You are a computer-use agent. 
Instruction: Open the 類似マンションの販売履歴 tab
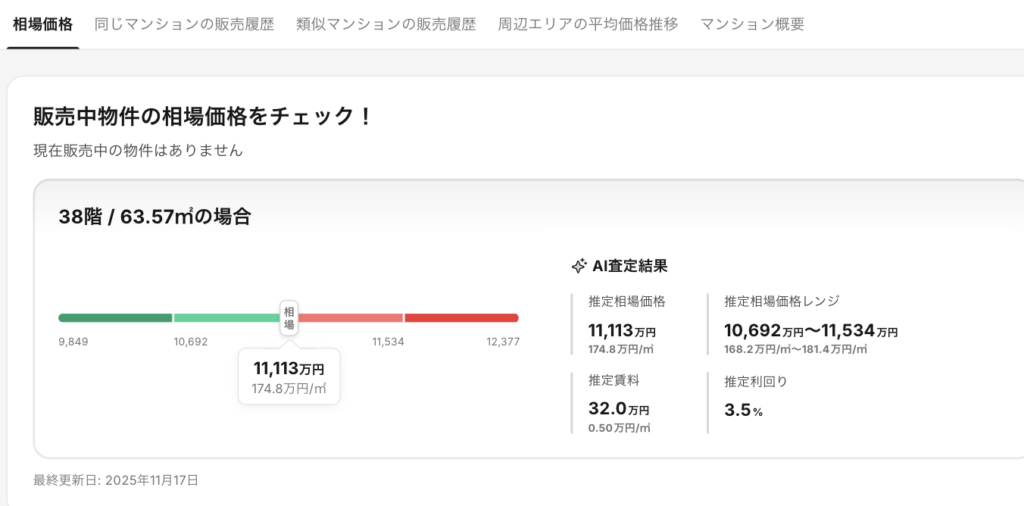(386, 24)
